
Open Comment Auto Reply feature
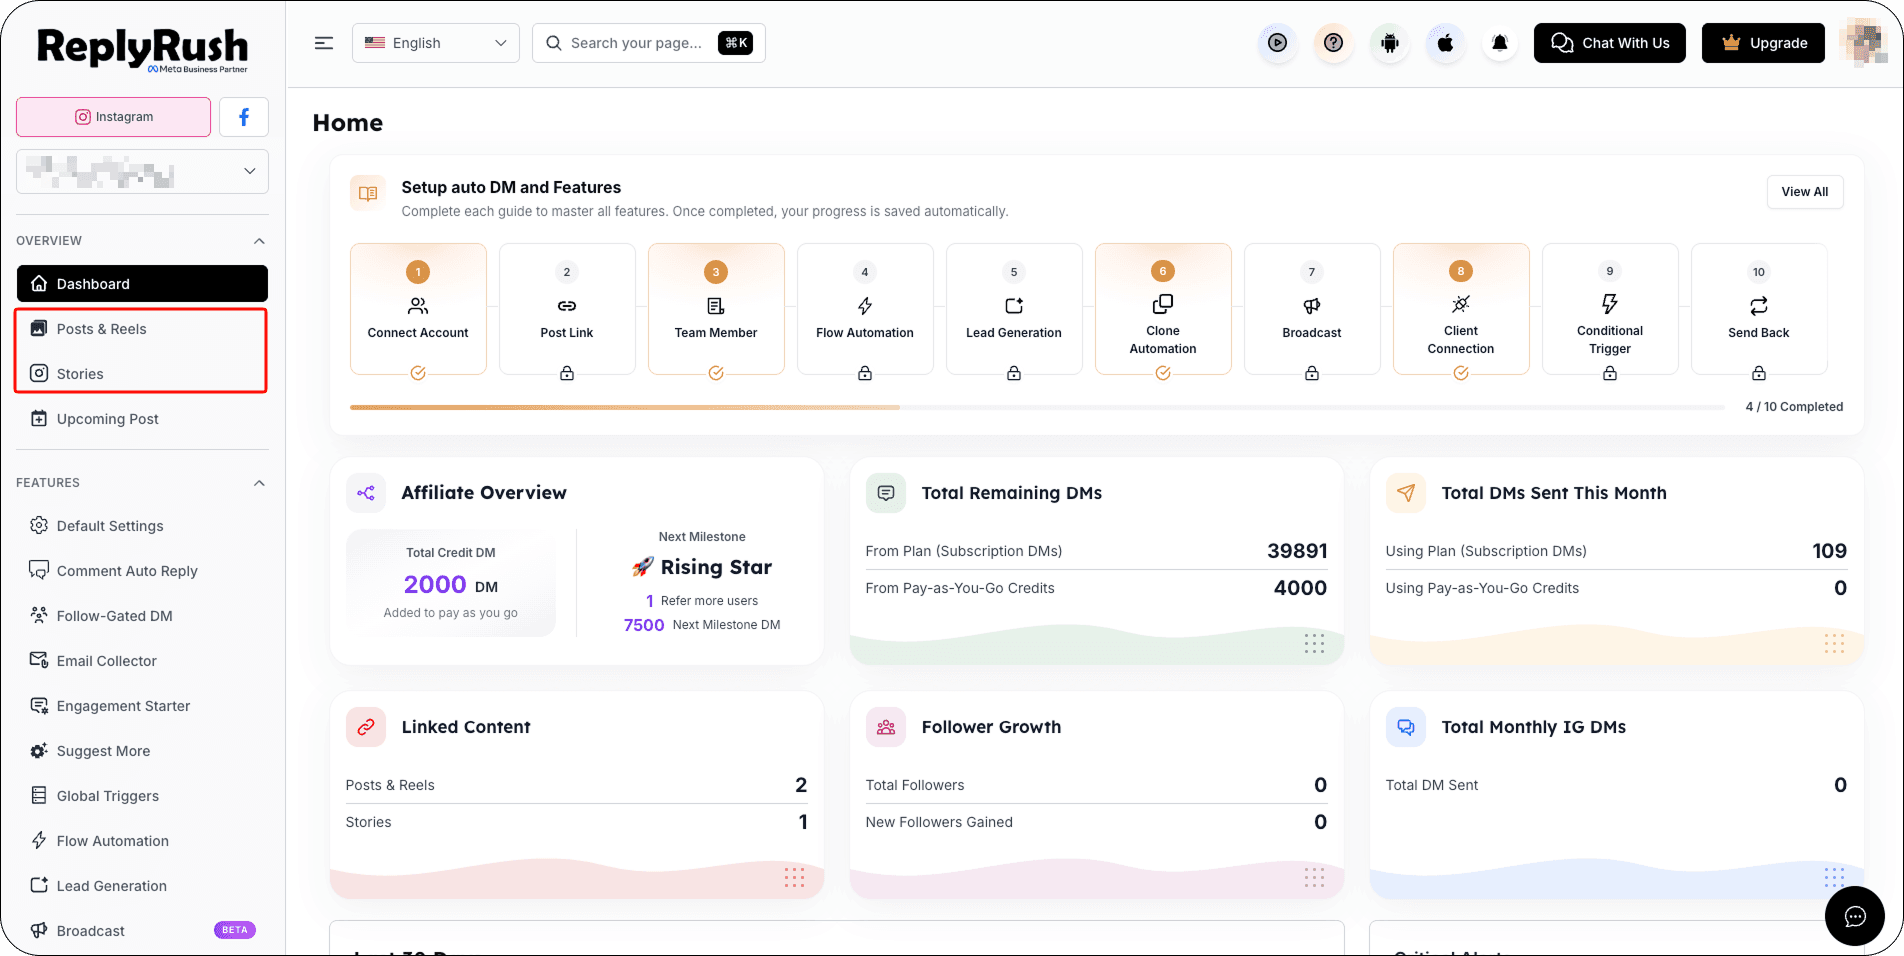[x=142, y=571]
